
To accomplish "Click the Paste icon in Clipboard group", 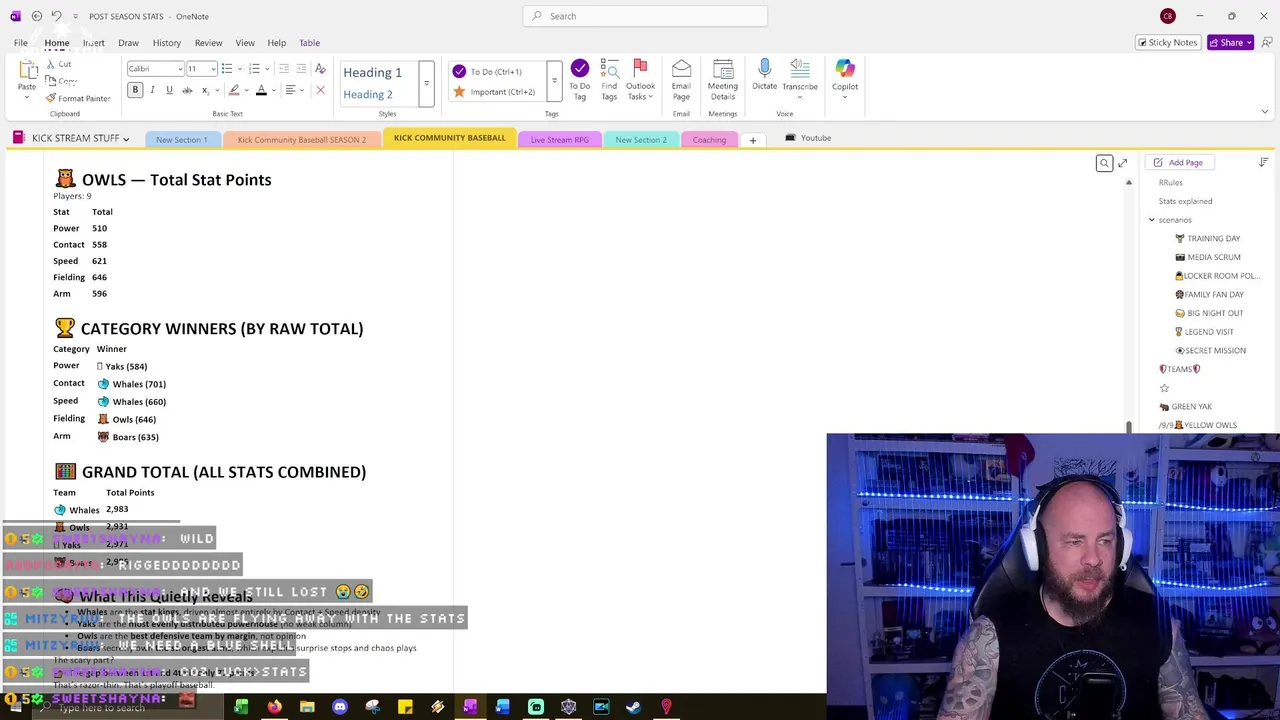I will 27,72.
